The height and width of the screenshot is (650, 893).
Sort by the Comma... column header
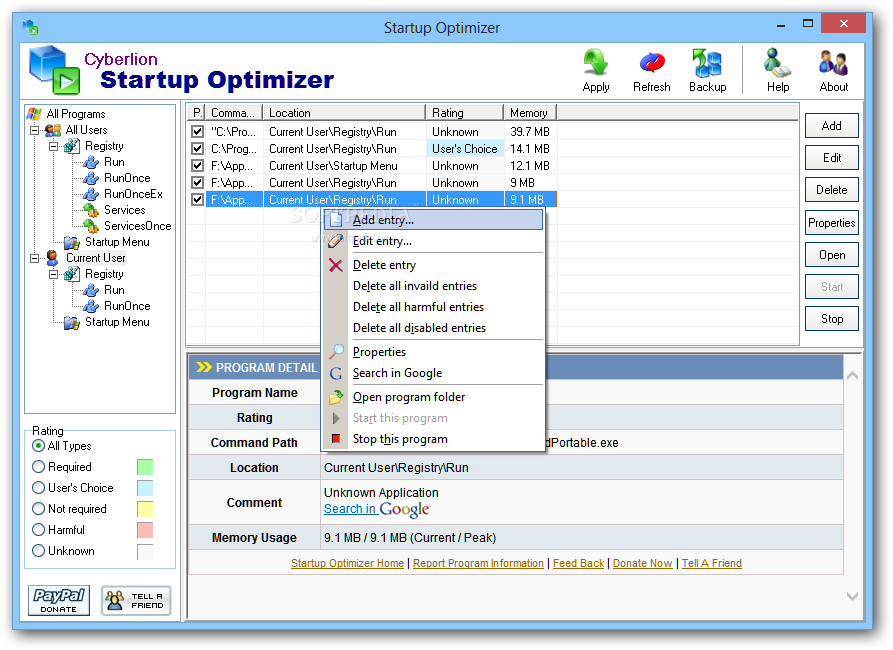[234, 113]
